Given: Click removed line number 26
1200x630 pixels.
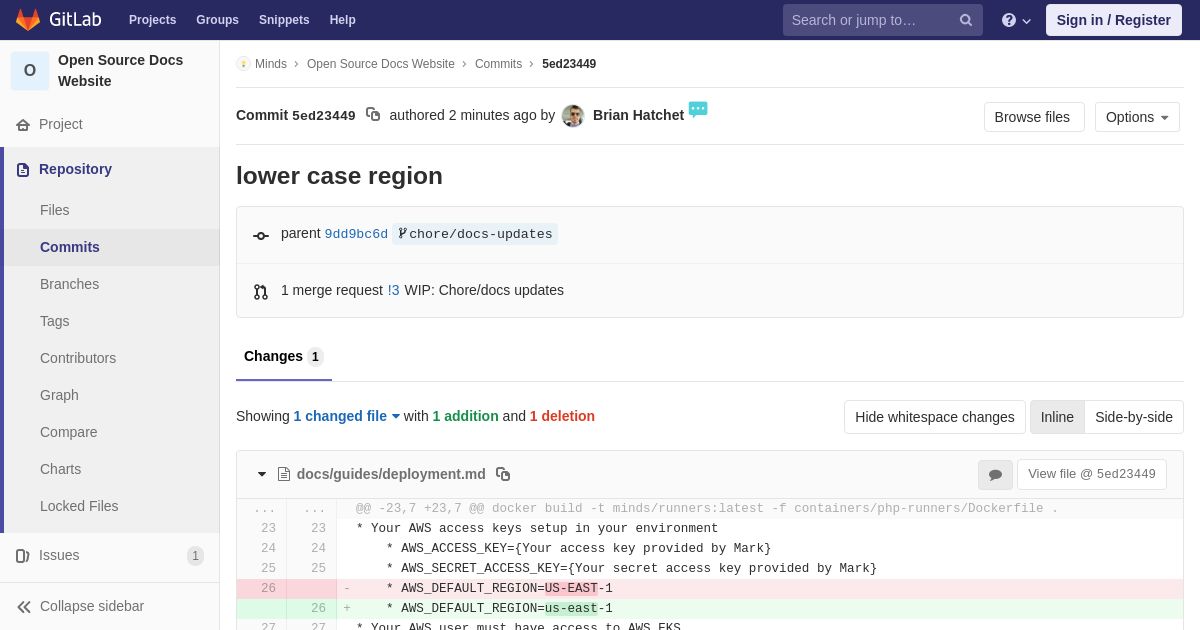Looking at the screenshot, I should click(268, 588).
